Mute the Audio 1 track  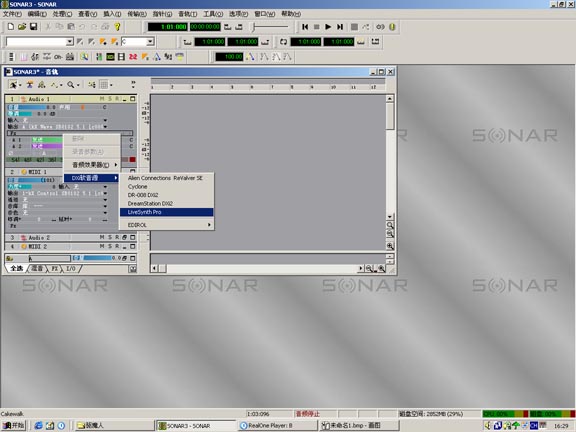pos(102,99)
